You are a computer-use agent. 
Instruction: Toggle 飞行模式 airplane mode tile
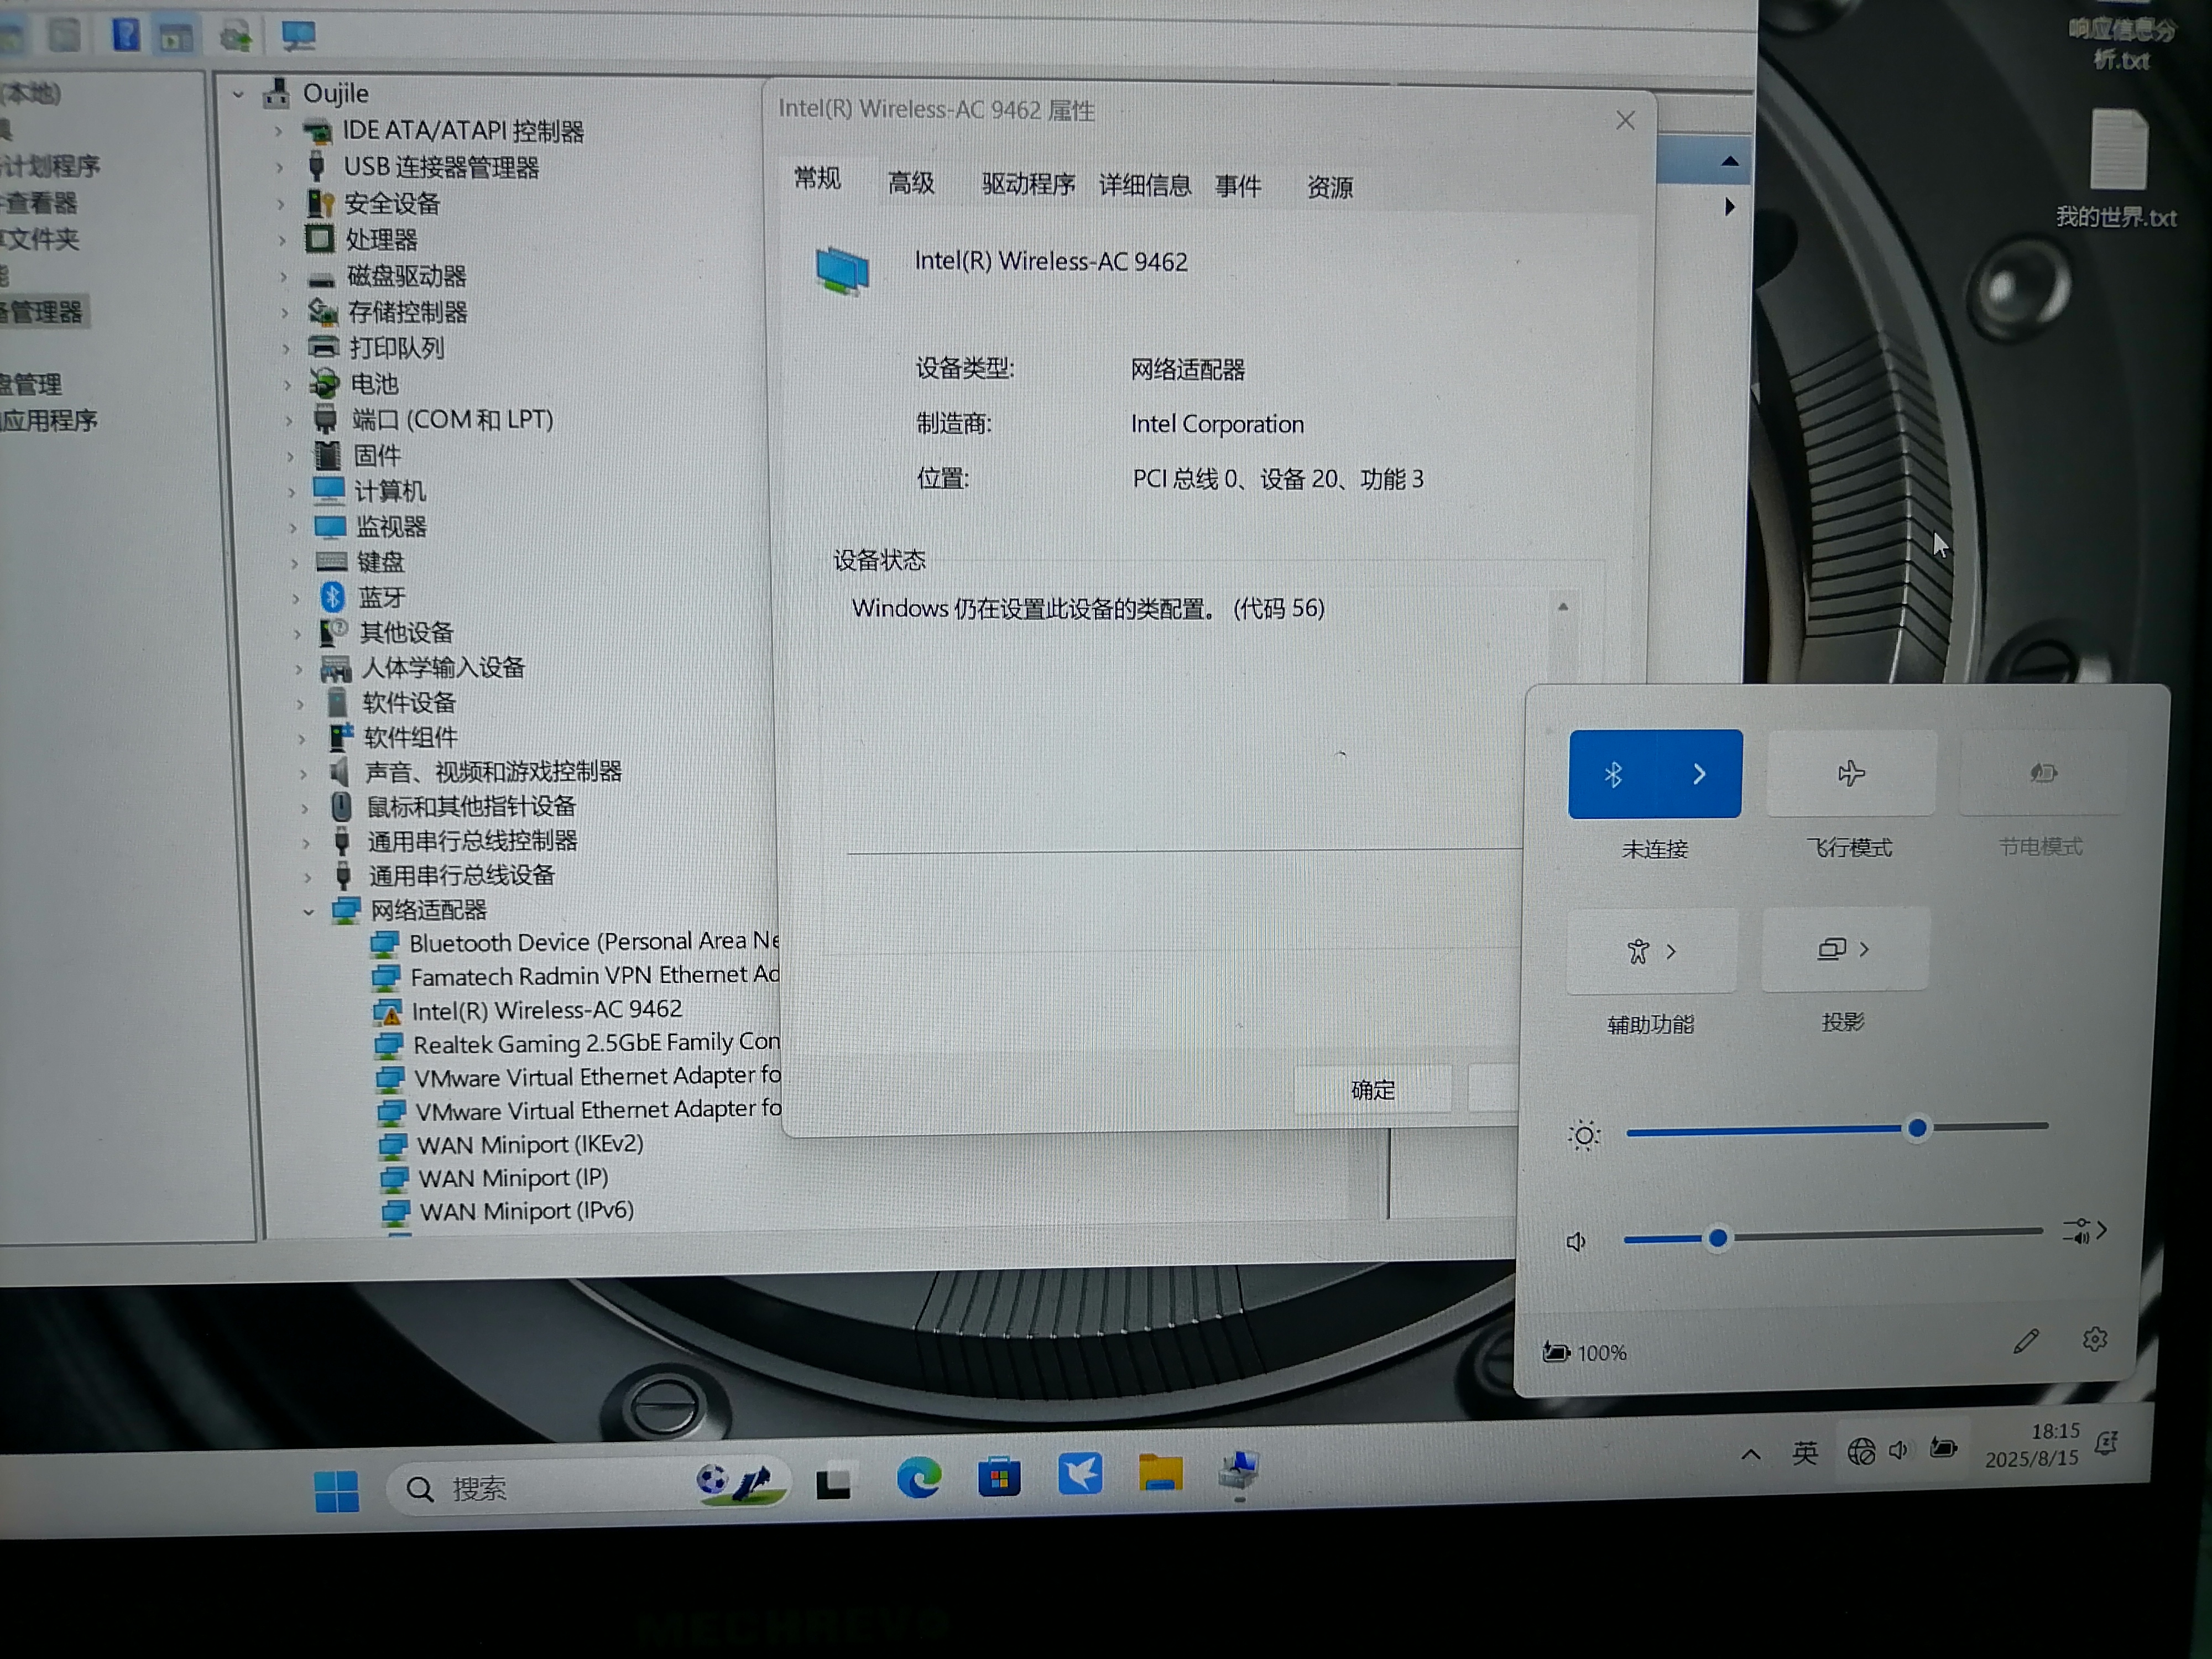click(x=1850, y=773)
